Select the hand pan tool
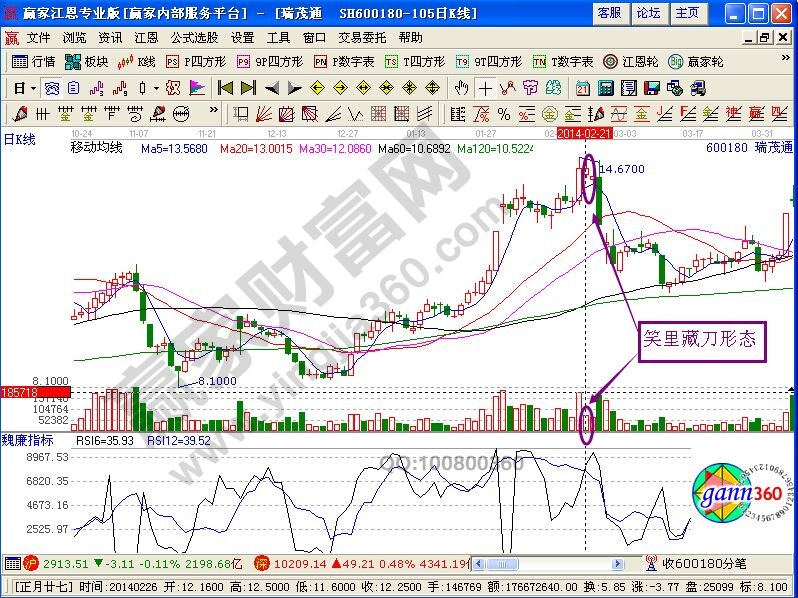The image size is (798, 598). point(461,87)
